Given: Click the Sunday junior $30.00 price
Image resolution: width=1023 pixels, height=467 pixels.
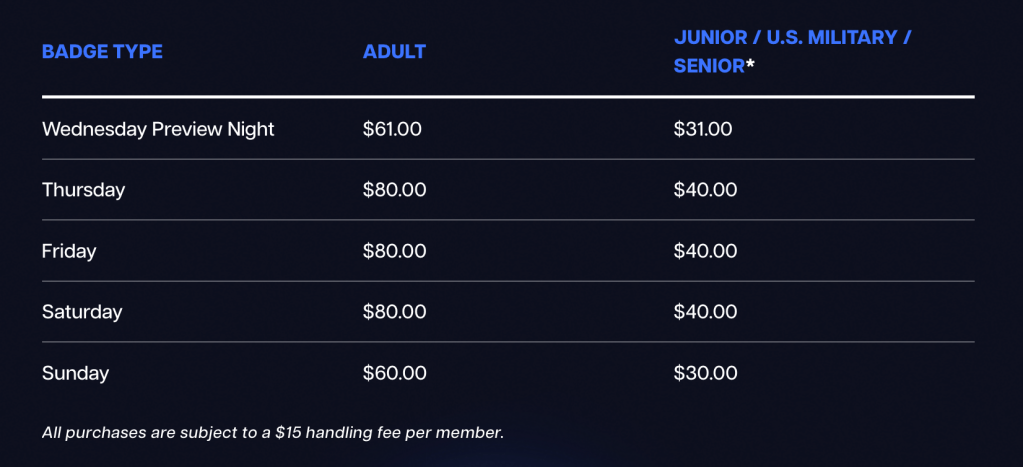Looking at the screenshot, I should [705, 373].
